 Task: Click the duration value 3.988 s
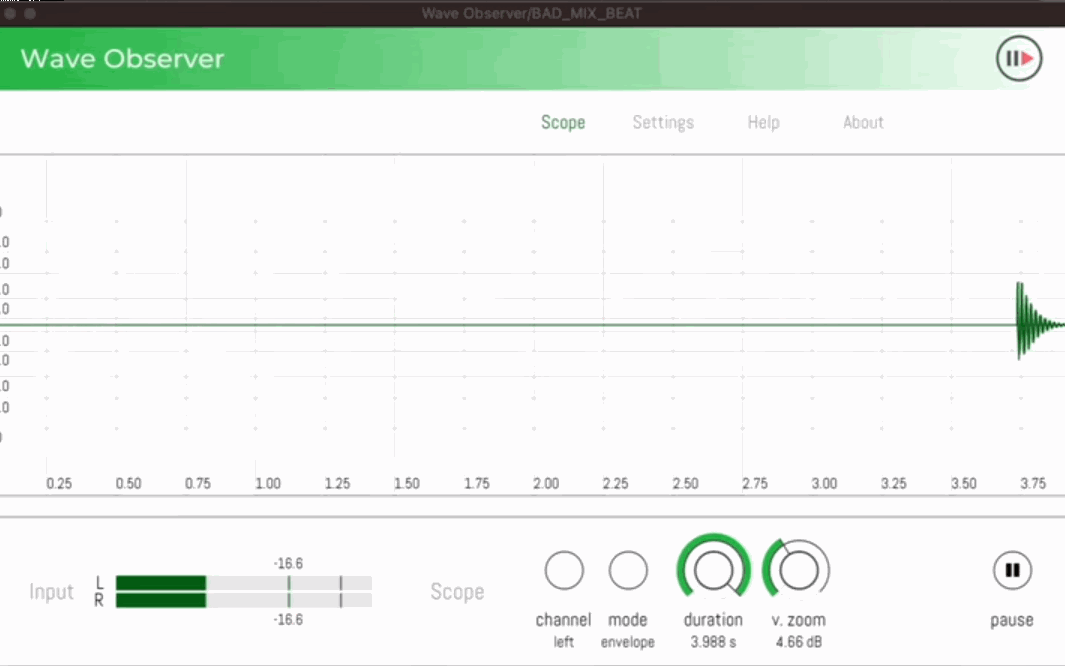click(713, 642)
